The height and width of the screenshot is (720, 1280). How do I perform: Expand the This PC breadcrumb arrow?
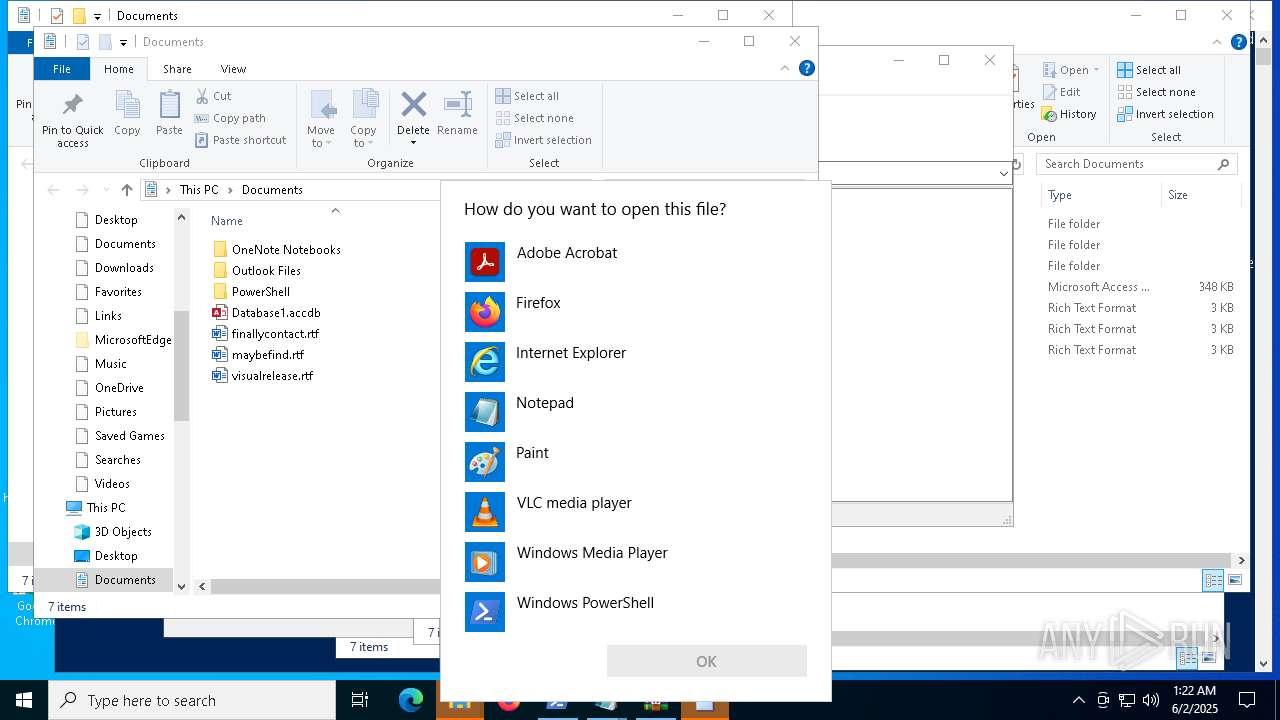pyautogui.click(x=229, y=190)
